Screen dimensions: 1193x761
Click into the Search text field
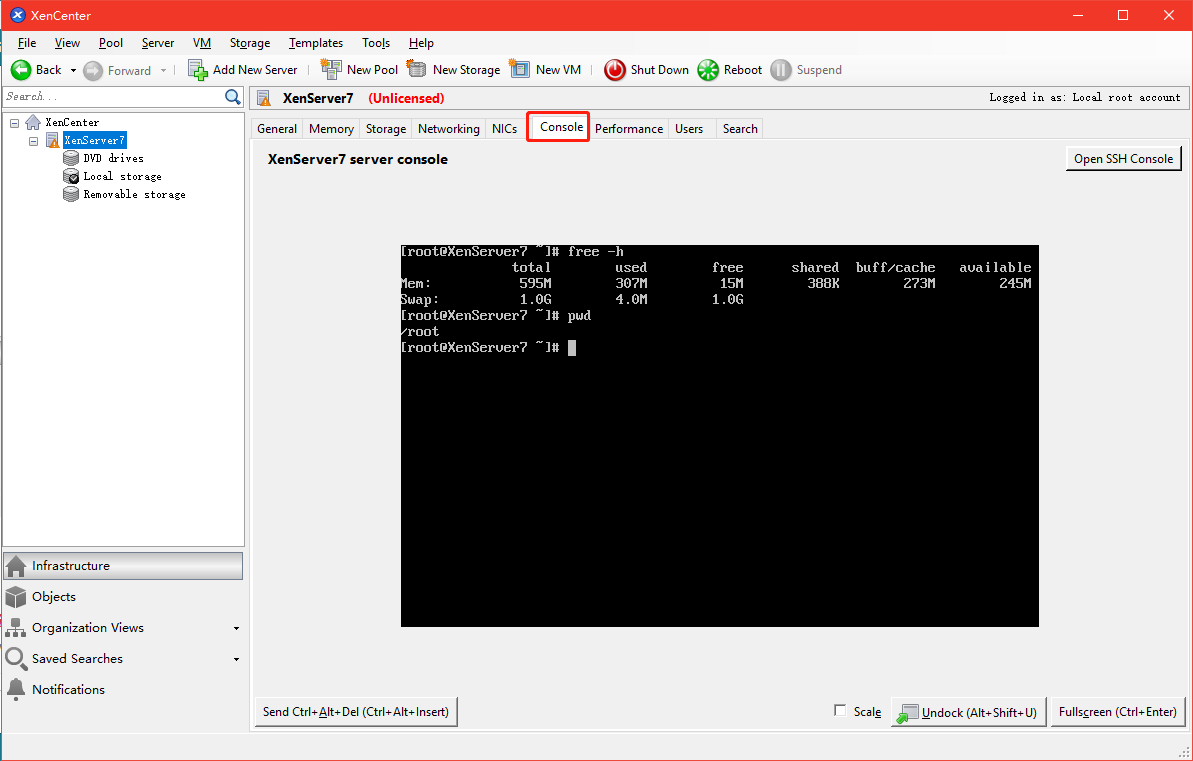point(114,97)
